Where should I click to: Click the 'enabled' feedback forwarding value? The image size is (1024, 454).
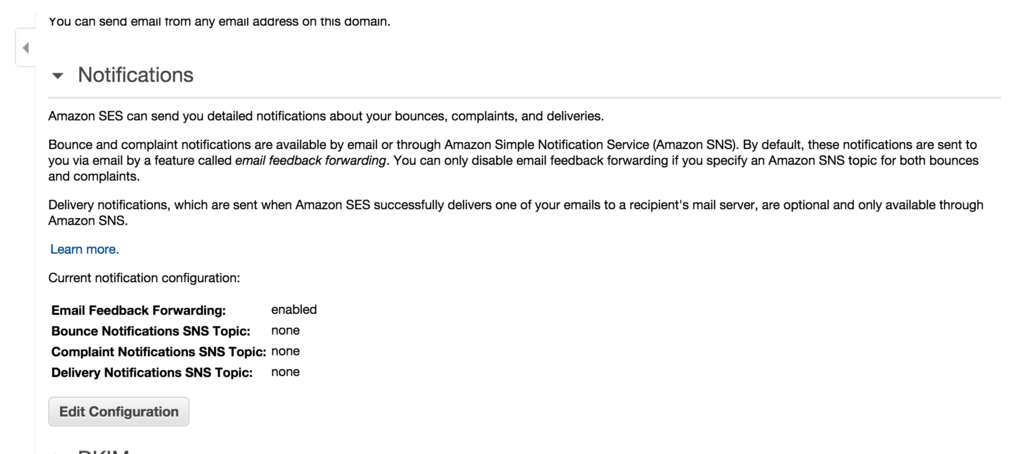coord(293,310)
